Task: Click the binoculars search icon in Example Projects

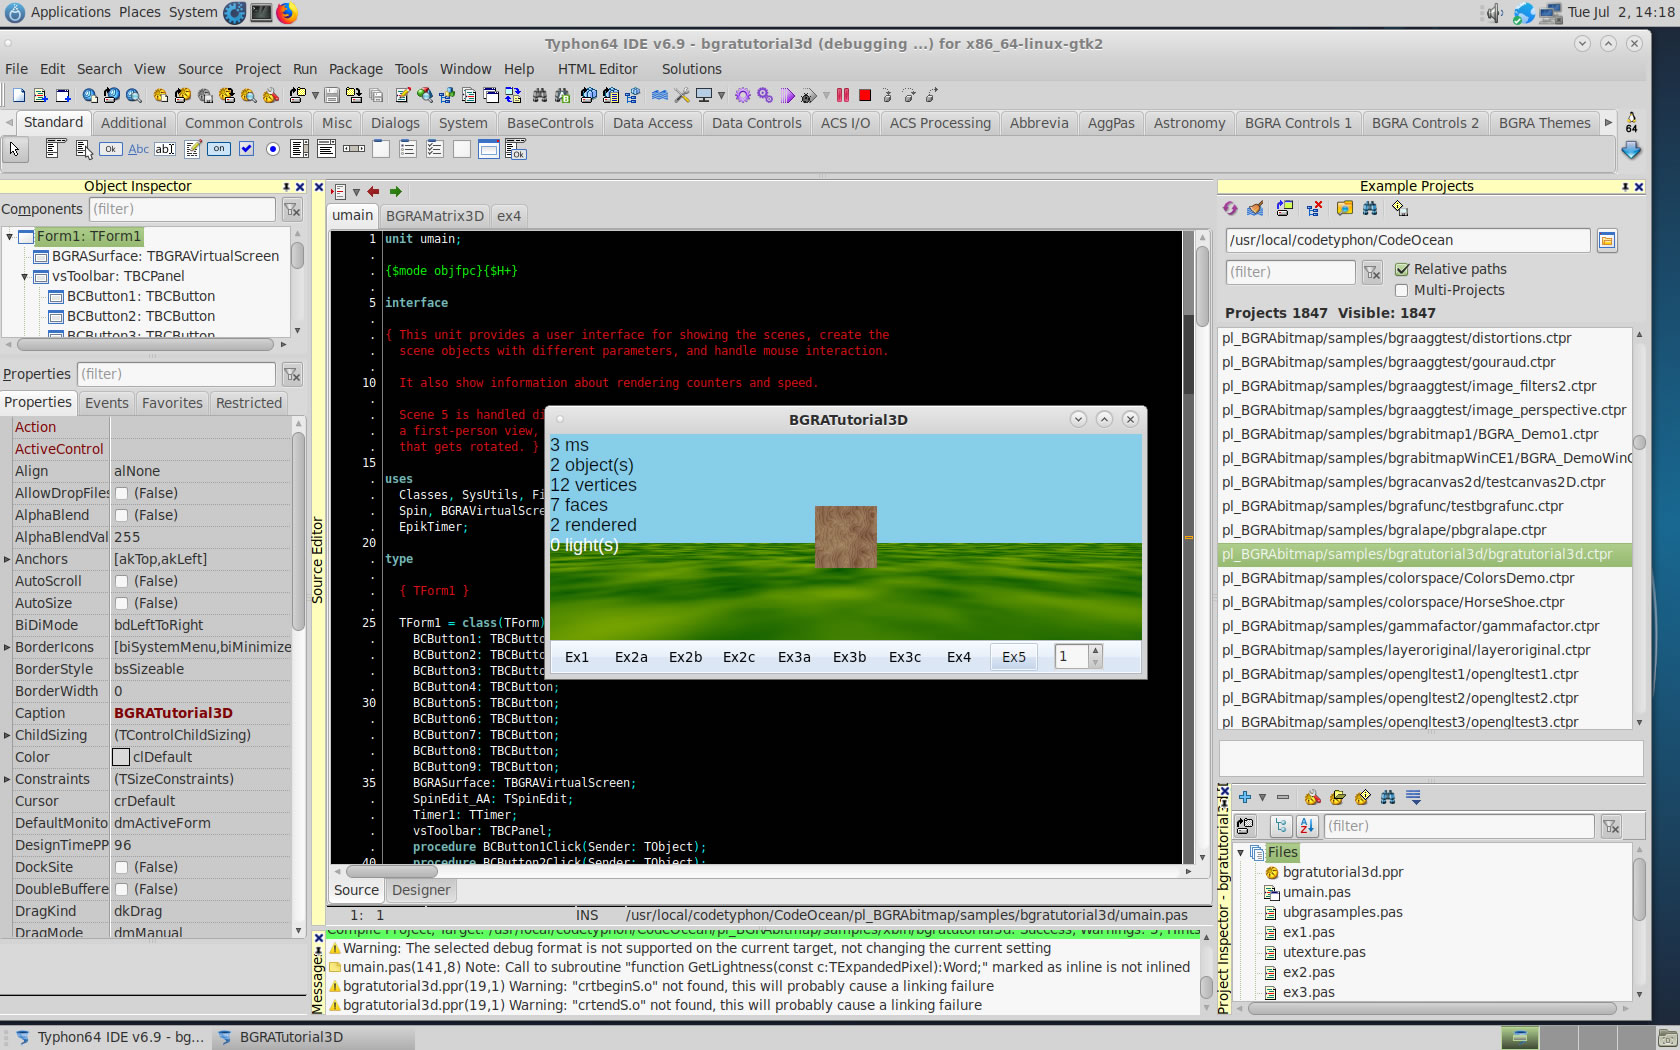Action: pyautogui.click(x=1370, y=208)
